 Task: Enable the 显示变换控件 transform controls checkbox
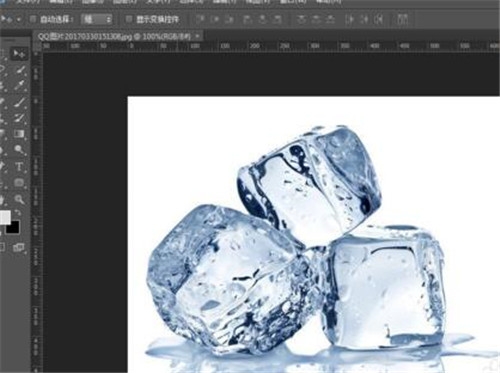click(129, 19)
